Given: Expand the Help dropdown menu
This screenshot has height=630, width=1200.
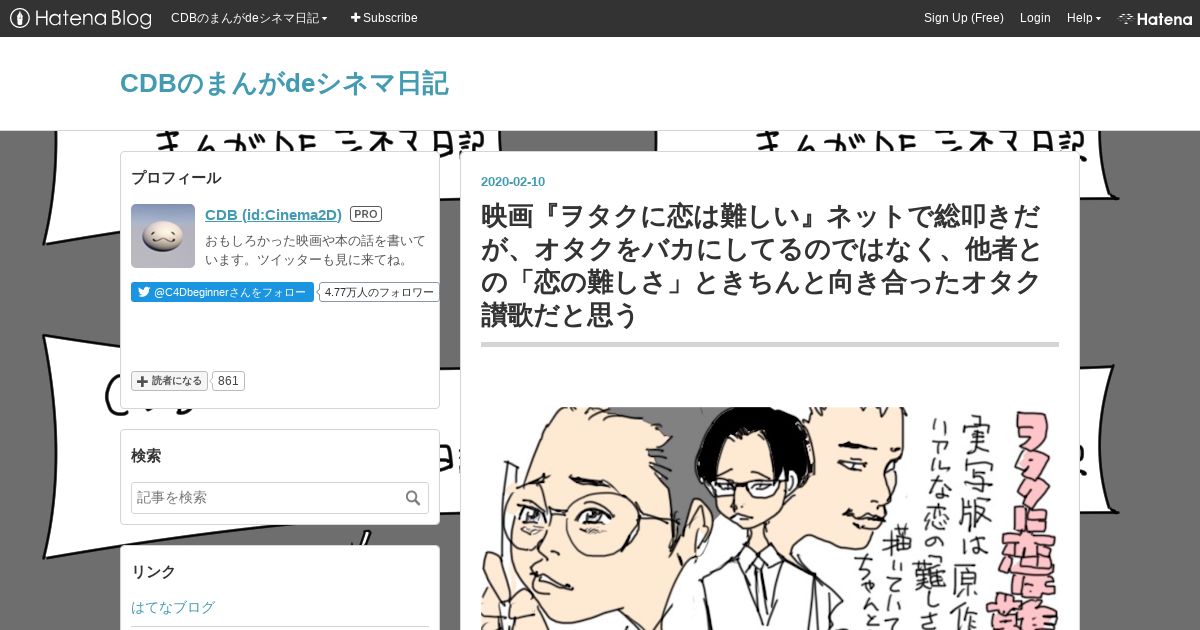Looking at the screenshot, I should [x=1084, y=18].
